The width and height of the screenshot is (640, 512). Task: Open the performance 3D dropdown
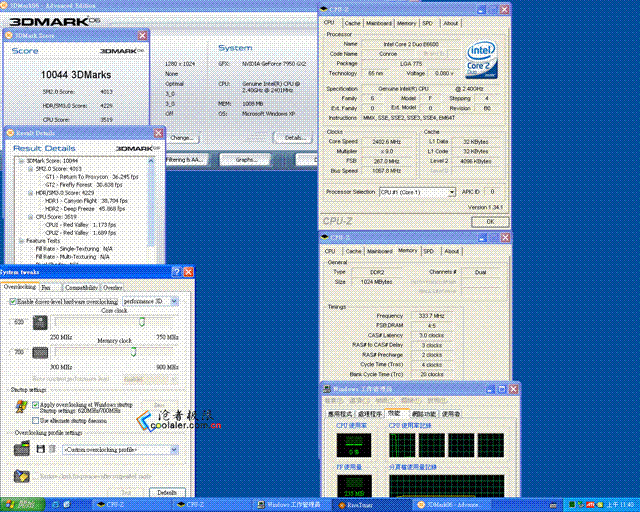point(150,301)
